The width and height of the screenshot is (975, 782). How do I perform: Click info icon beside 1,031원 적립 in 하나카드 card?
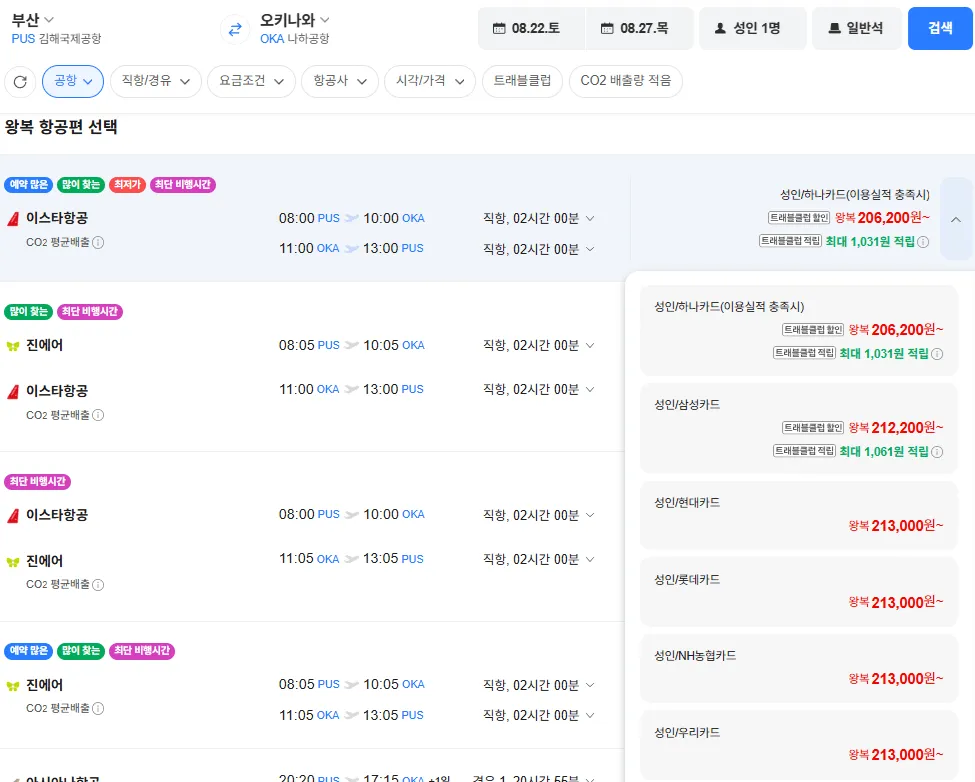click(937, 354)
